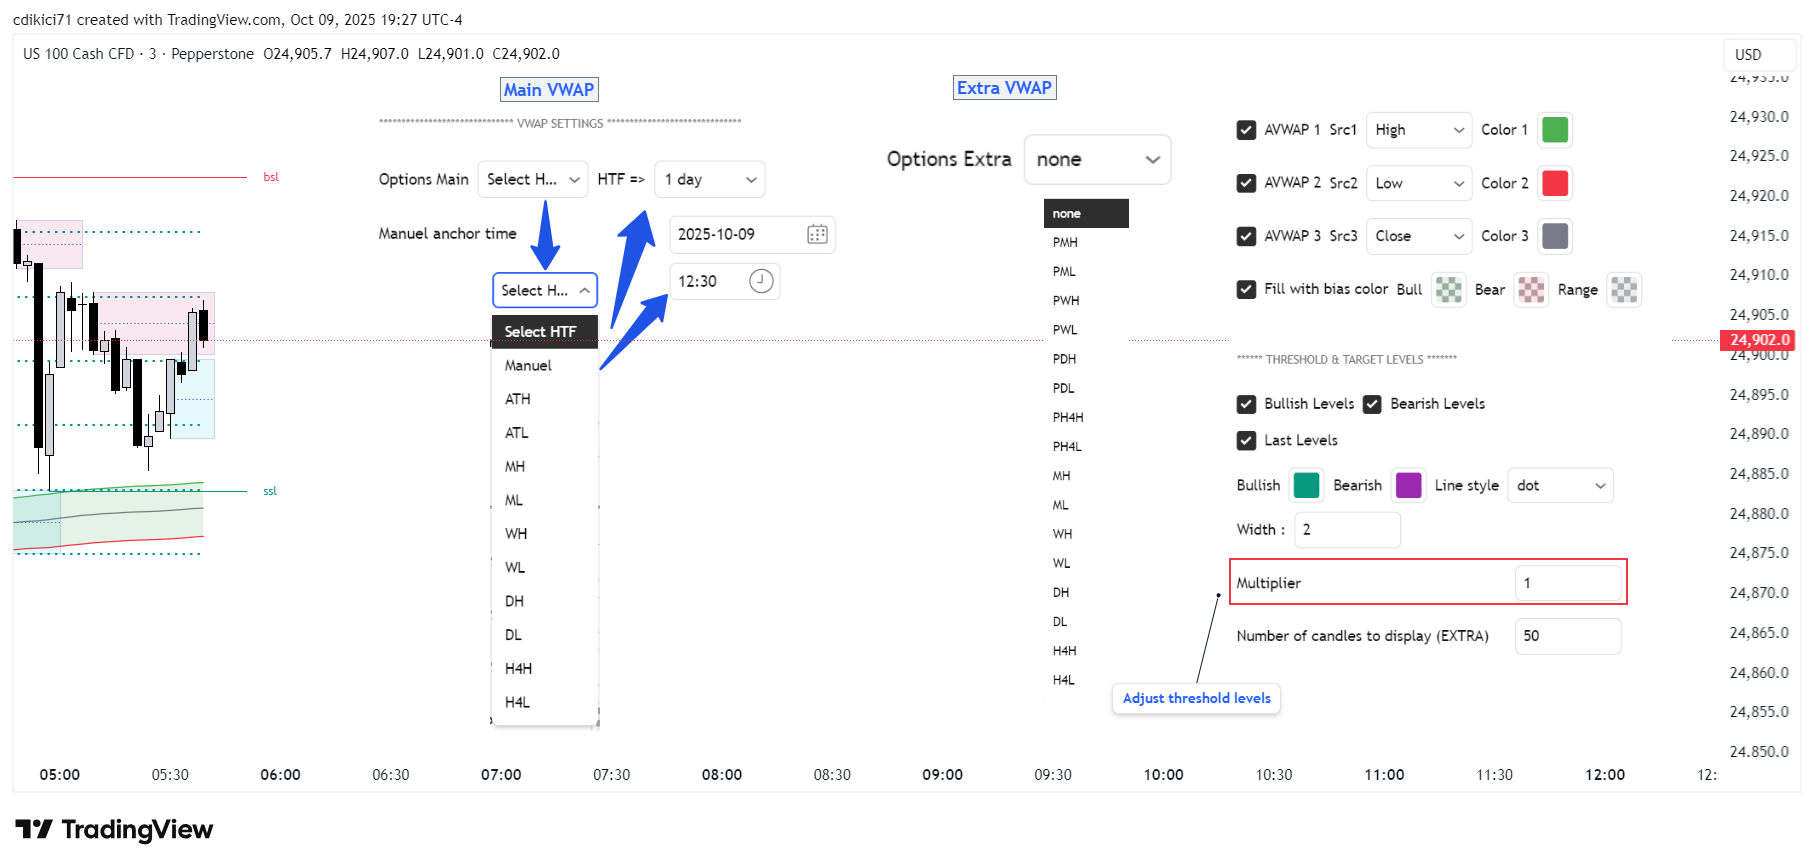Click the clock icon in time field
The width and height of the screenshot is (1814, 867).
pyautogui.click(x=761, y=281)
